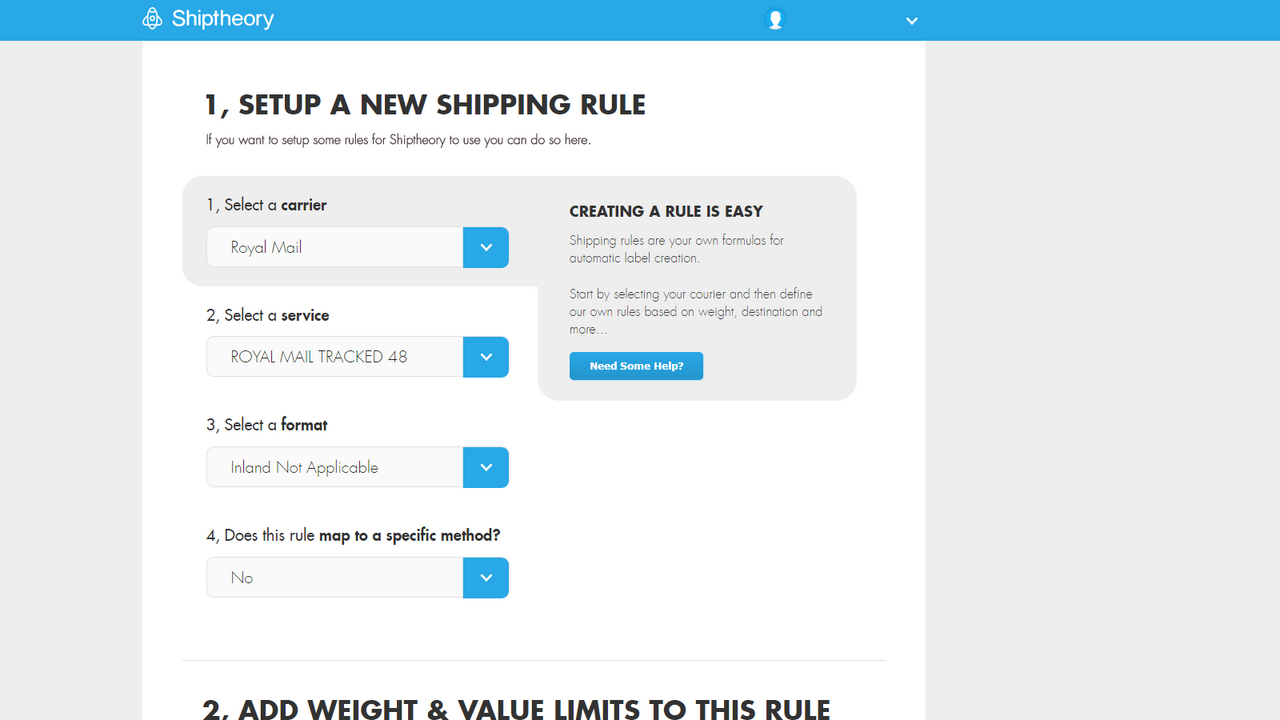This screenshot has width=1280, height=720.
Task: Open the ROYAL MAIL TRACKED 48 service dropdown
Action: (x=334, y=356)
